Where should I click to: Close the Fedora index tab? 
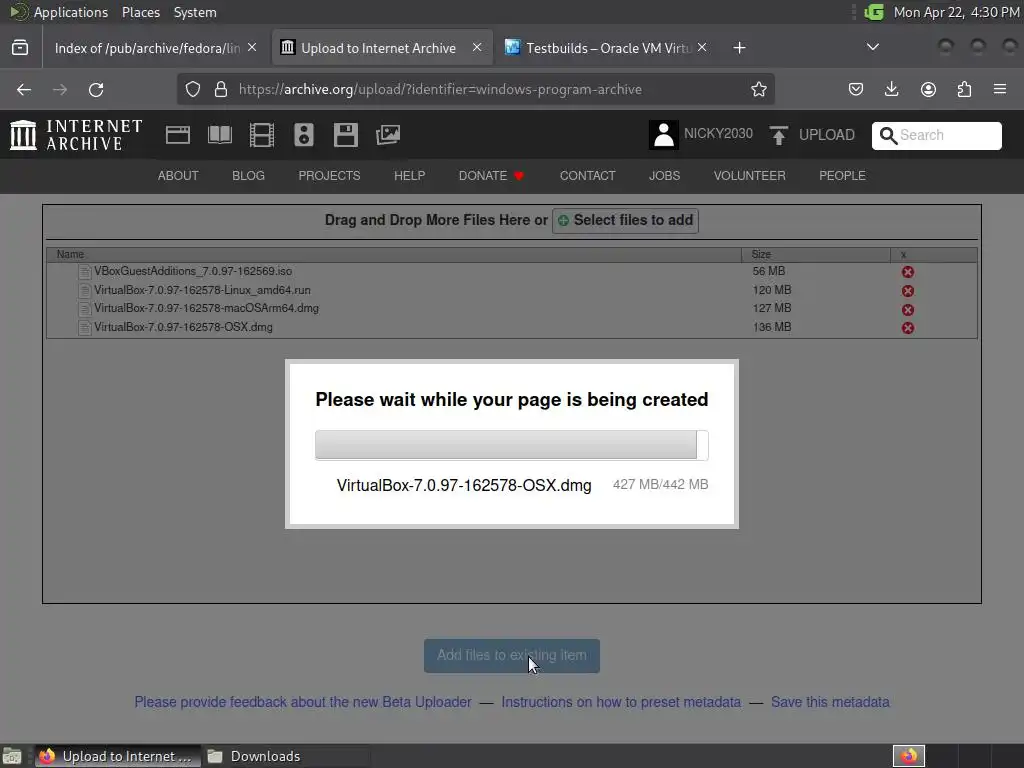(252, 48)
